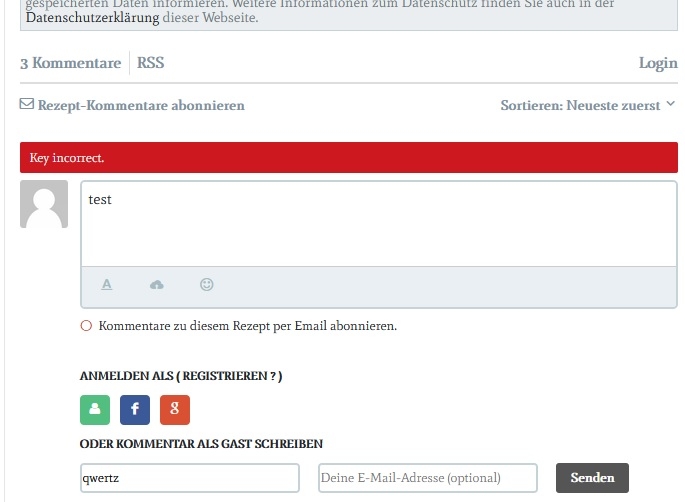Screen dimensions: 685x502
Task: Open the emoji smiley picker
Action: (x=207, y=285)
